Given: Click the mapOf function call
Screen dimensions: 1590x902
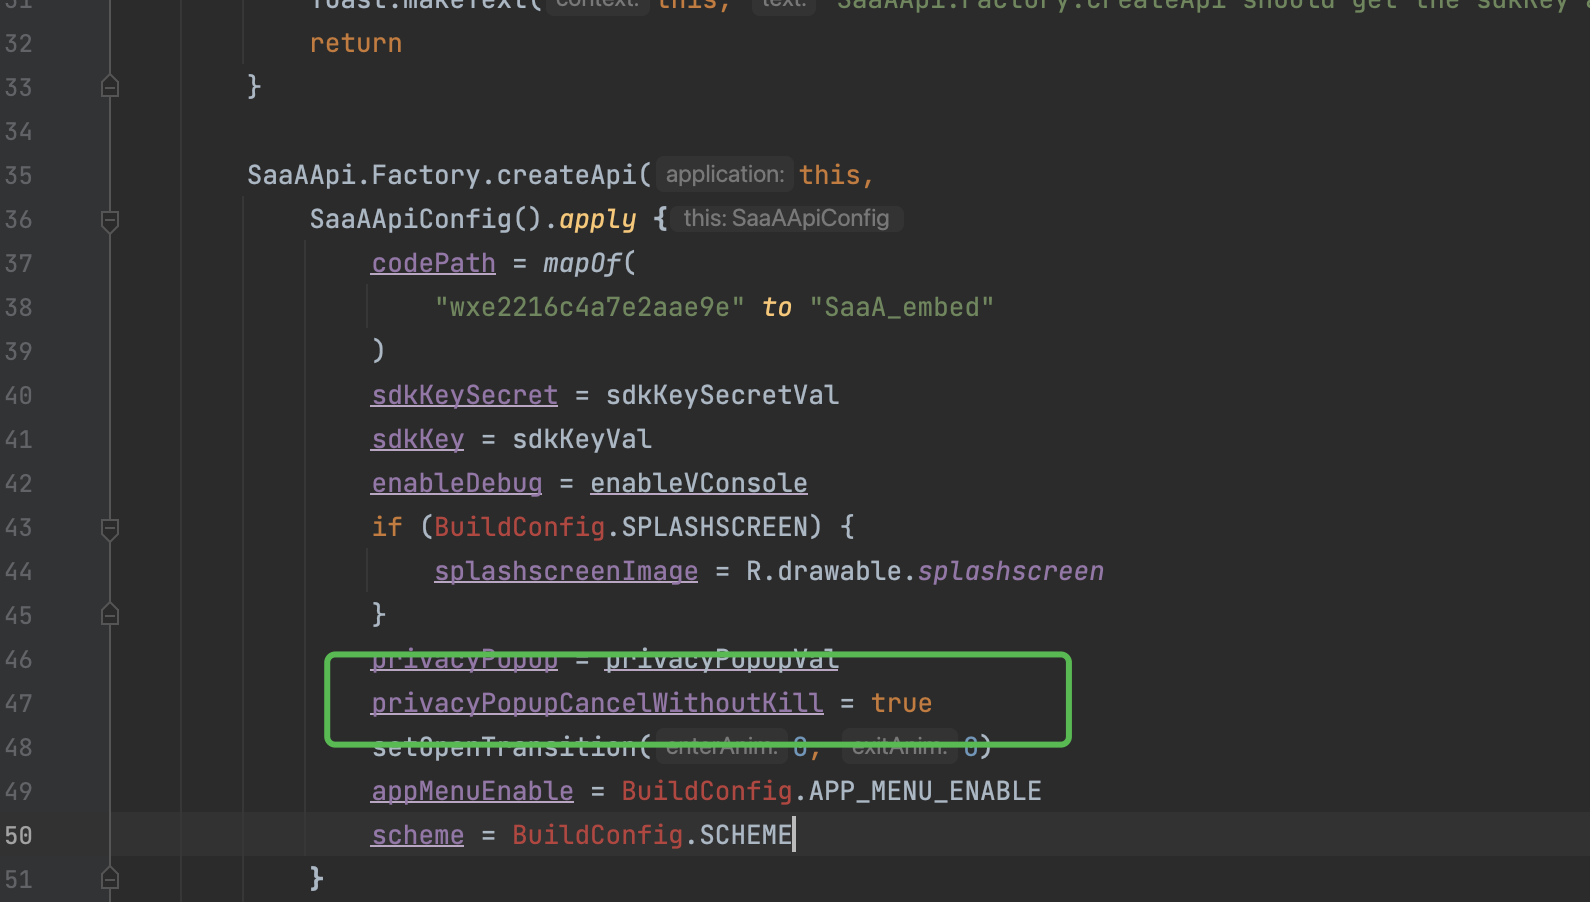Looking at the screenshot, I should [583, 263].
